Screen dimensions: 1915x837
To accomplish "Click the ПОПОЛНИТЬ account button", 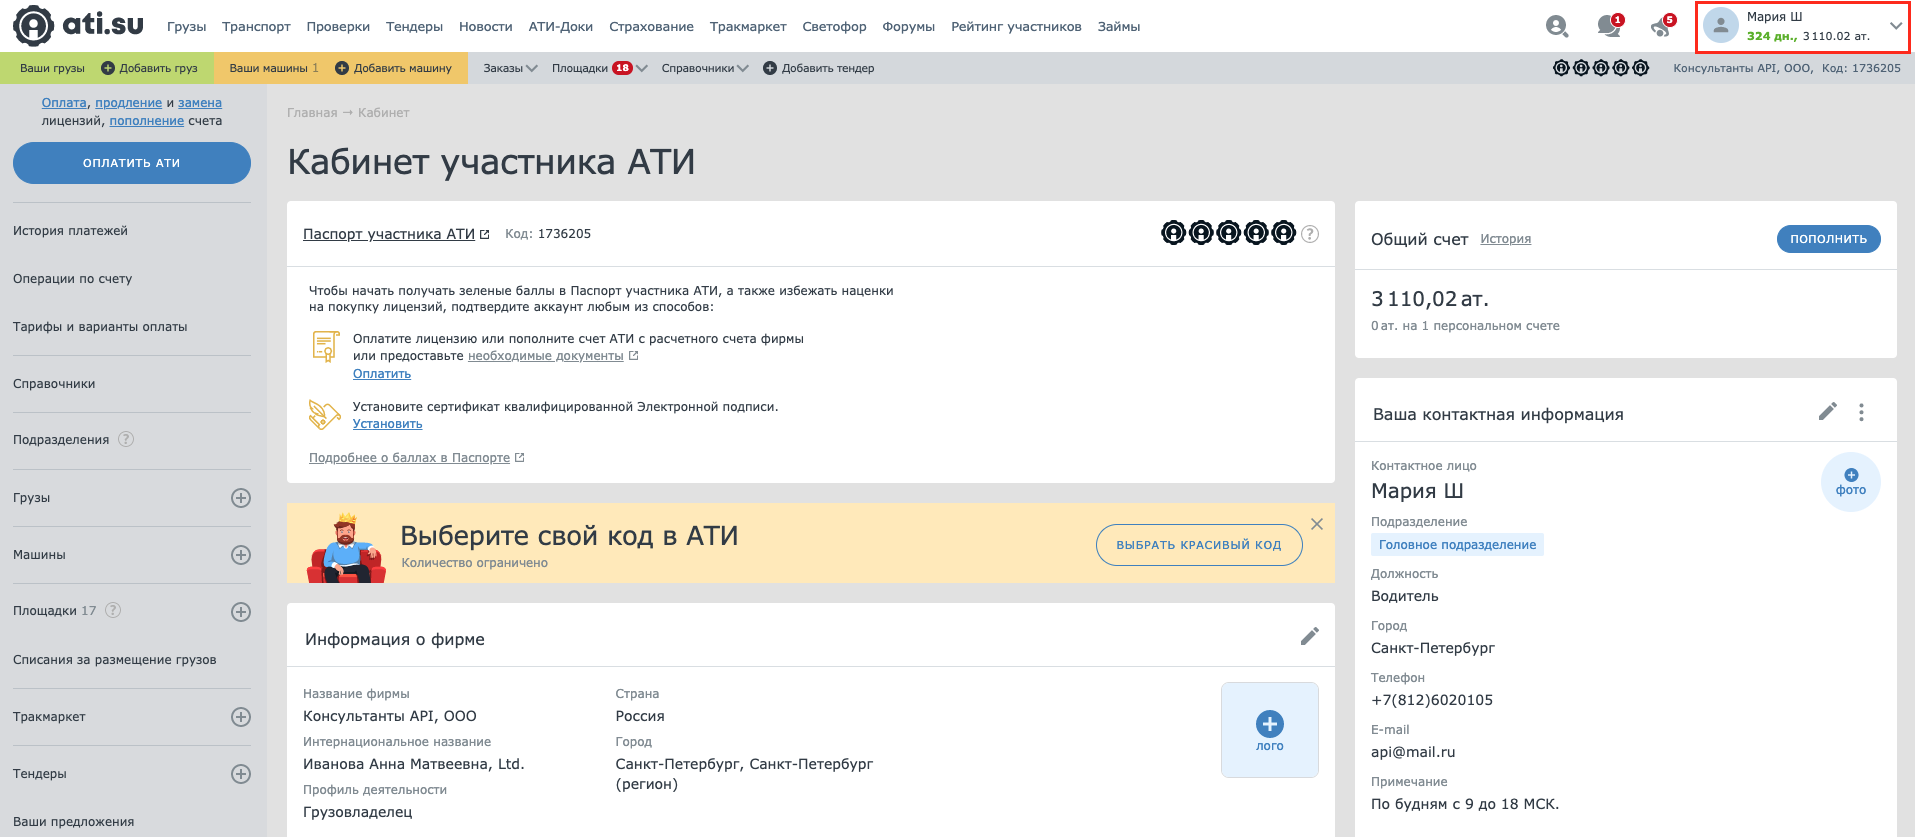I will tap(1828, 239).
